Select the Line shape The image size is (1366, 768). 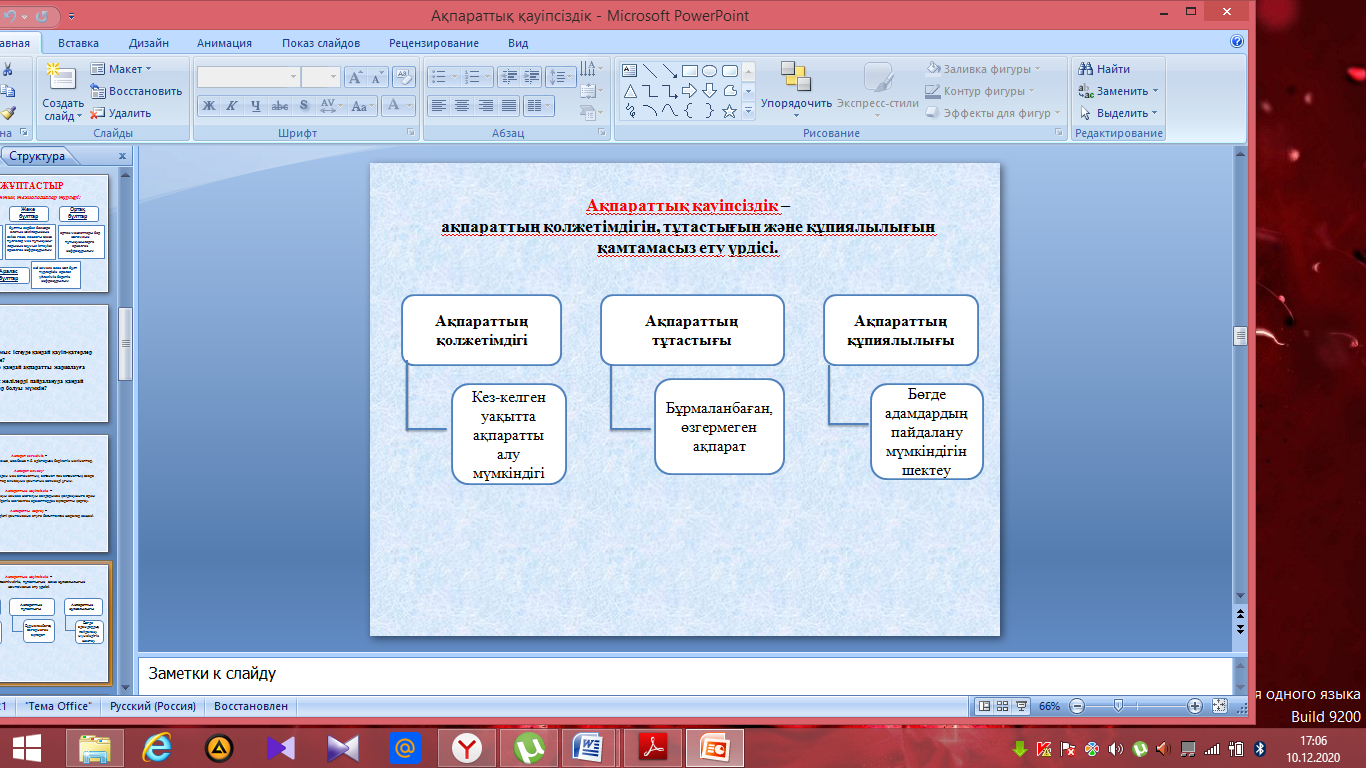650,71
